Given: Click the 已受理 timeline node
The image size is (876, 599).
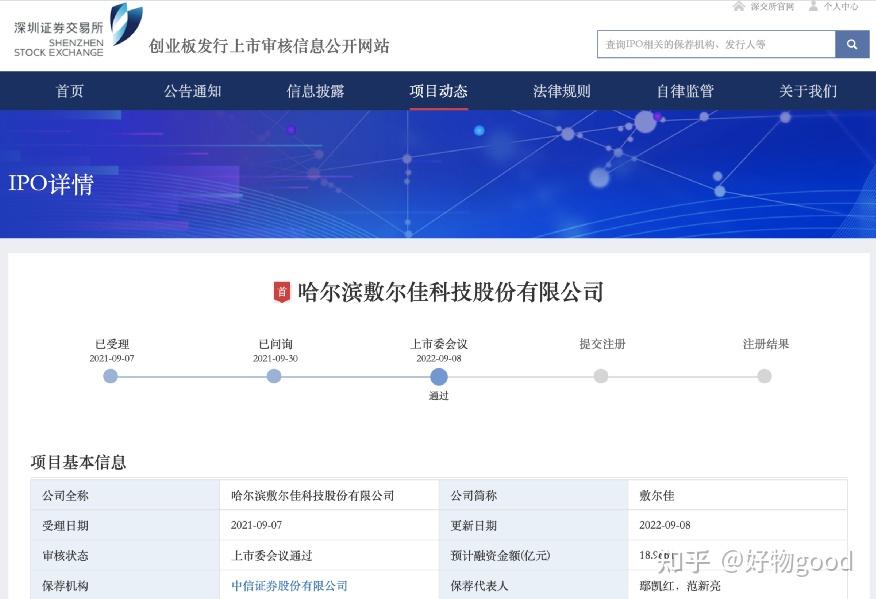Looking at the screenshot, I should click(111, 377).
